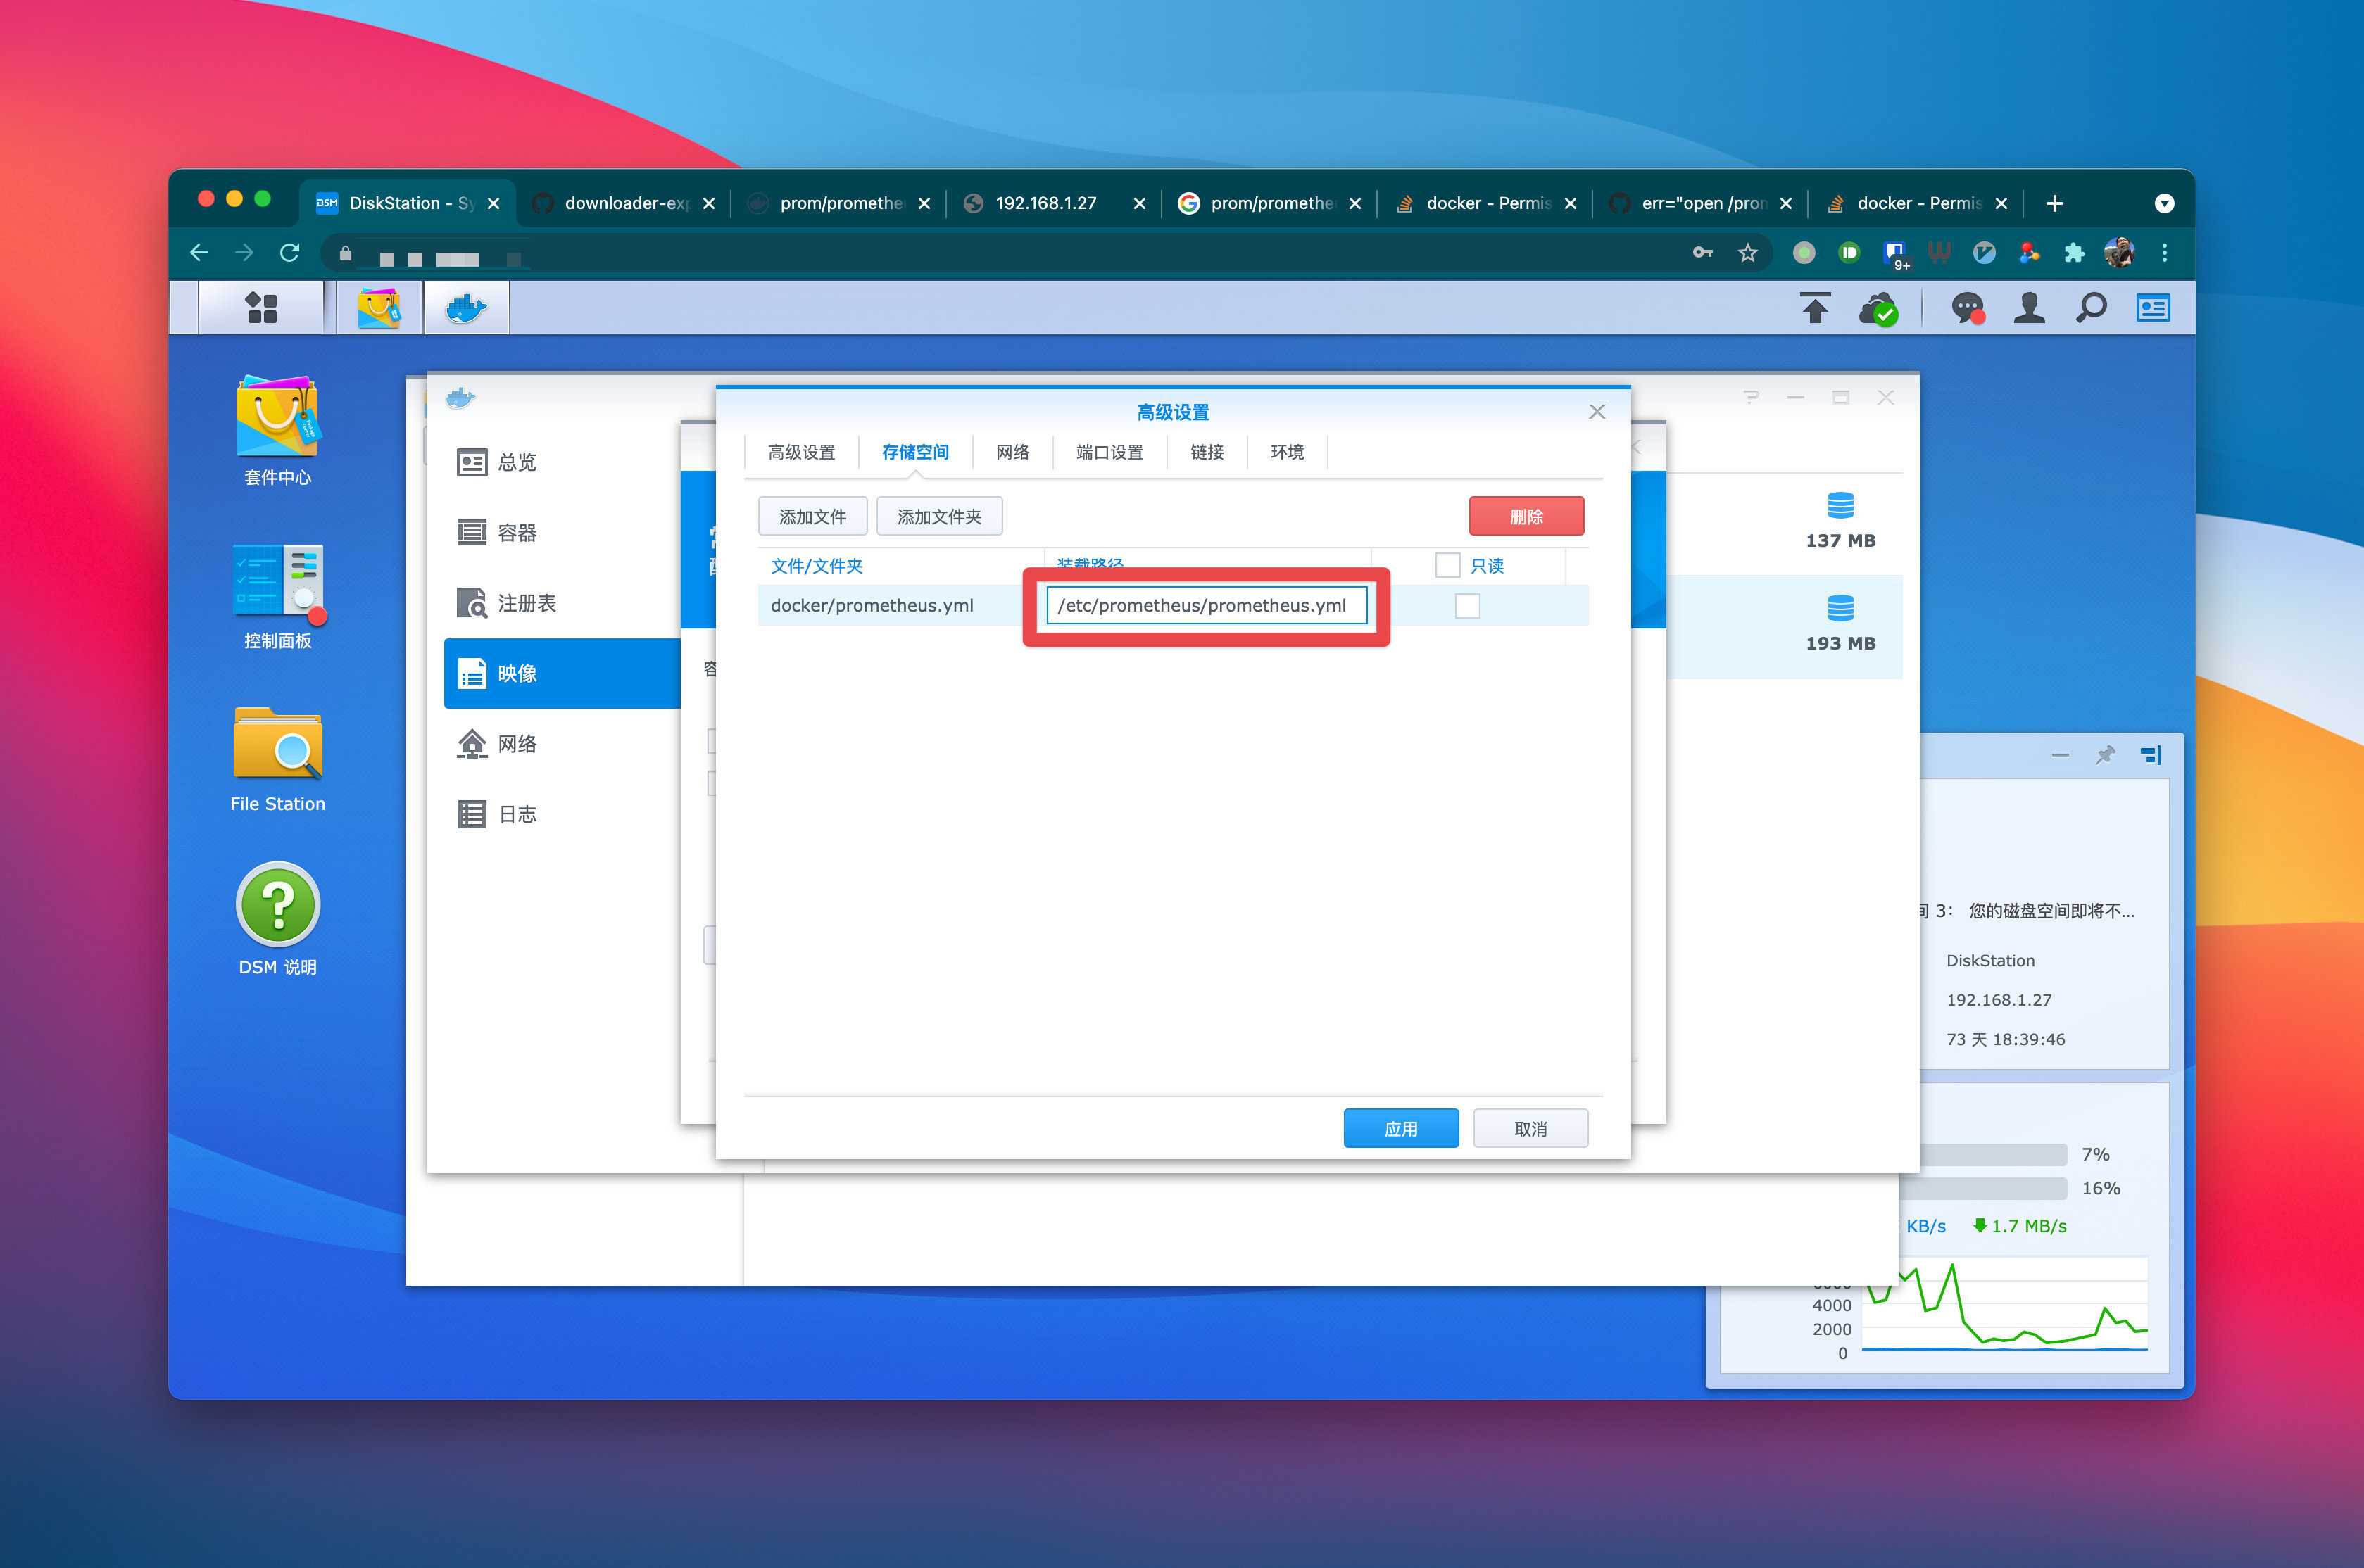Viewport: 2364px width, 1568px height.
Task: Toggle read-only checkbox for prometheus.yml row
Action: tap(1467, 606)
